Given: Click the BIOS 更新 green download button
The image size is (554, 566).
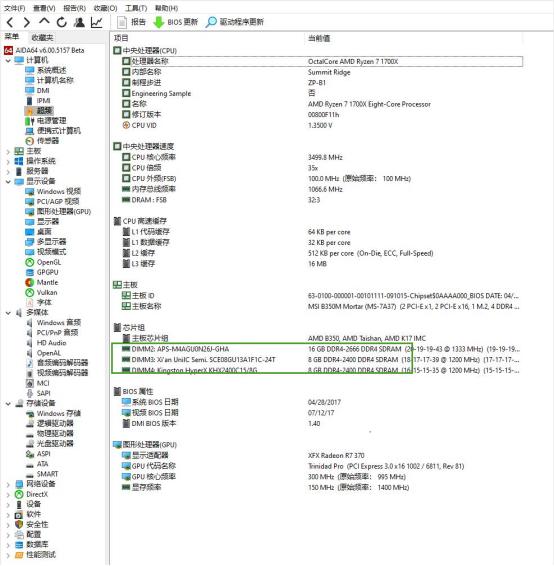Looking at the screenshot, I should (176, 22).
